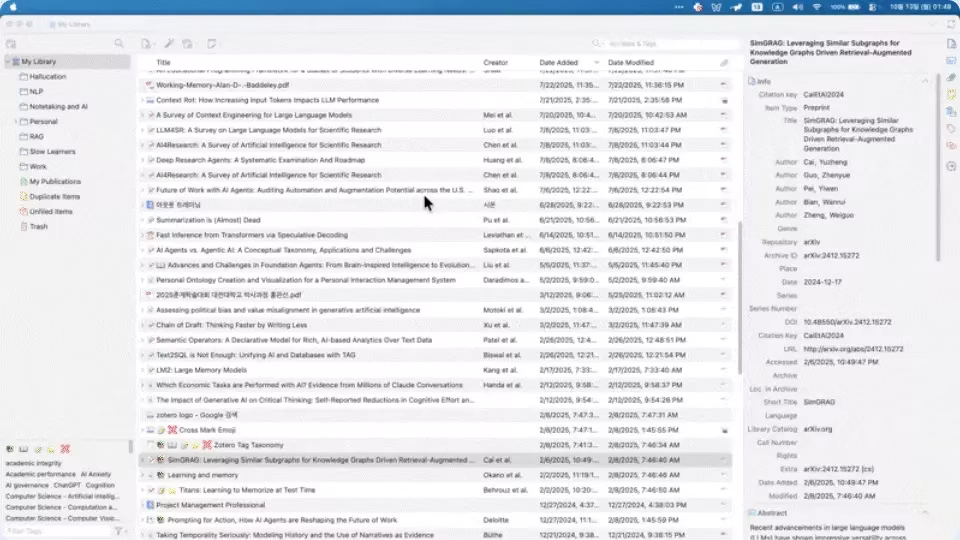Select the RAG collection
Screen dimensions: 960x540
[x=69, y=137]
